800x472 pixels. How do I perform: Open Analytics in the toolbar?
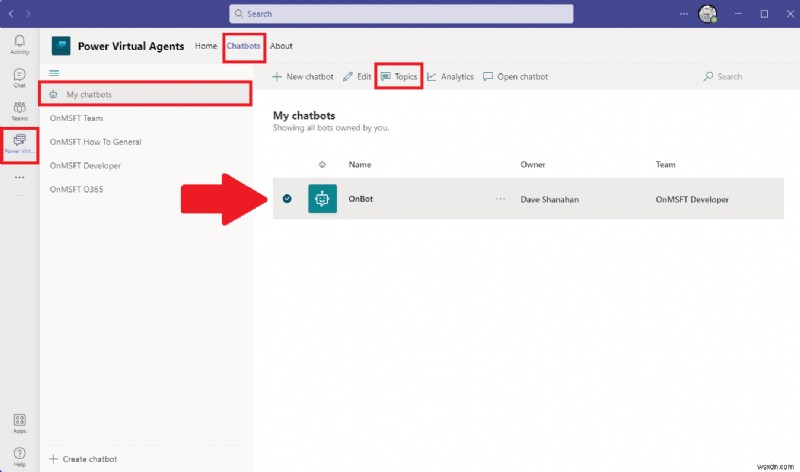click(451, 77)
